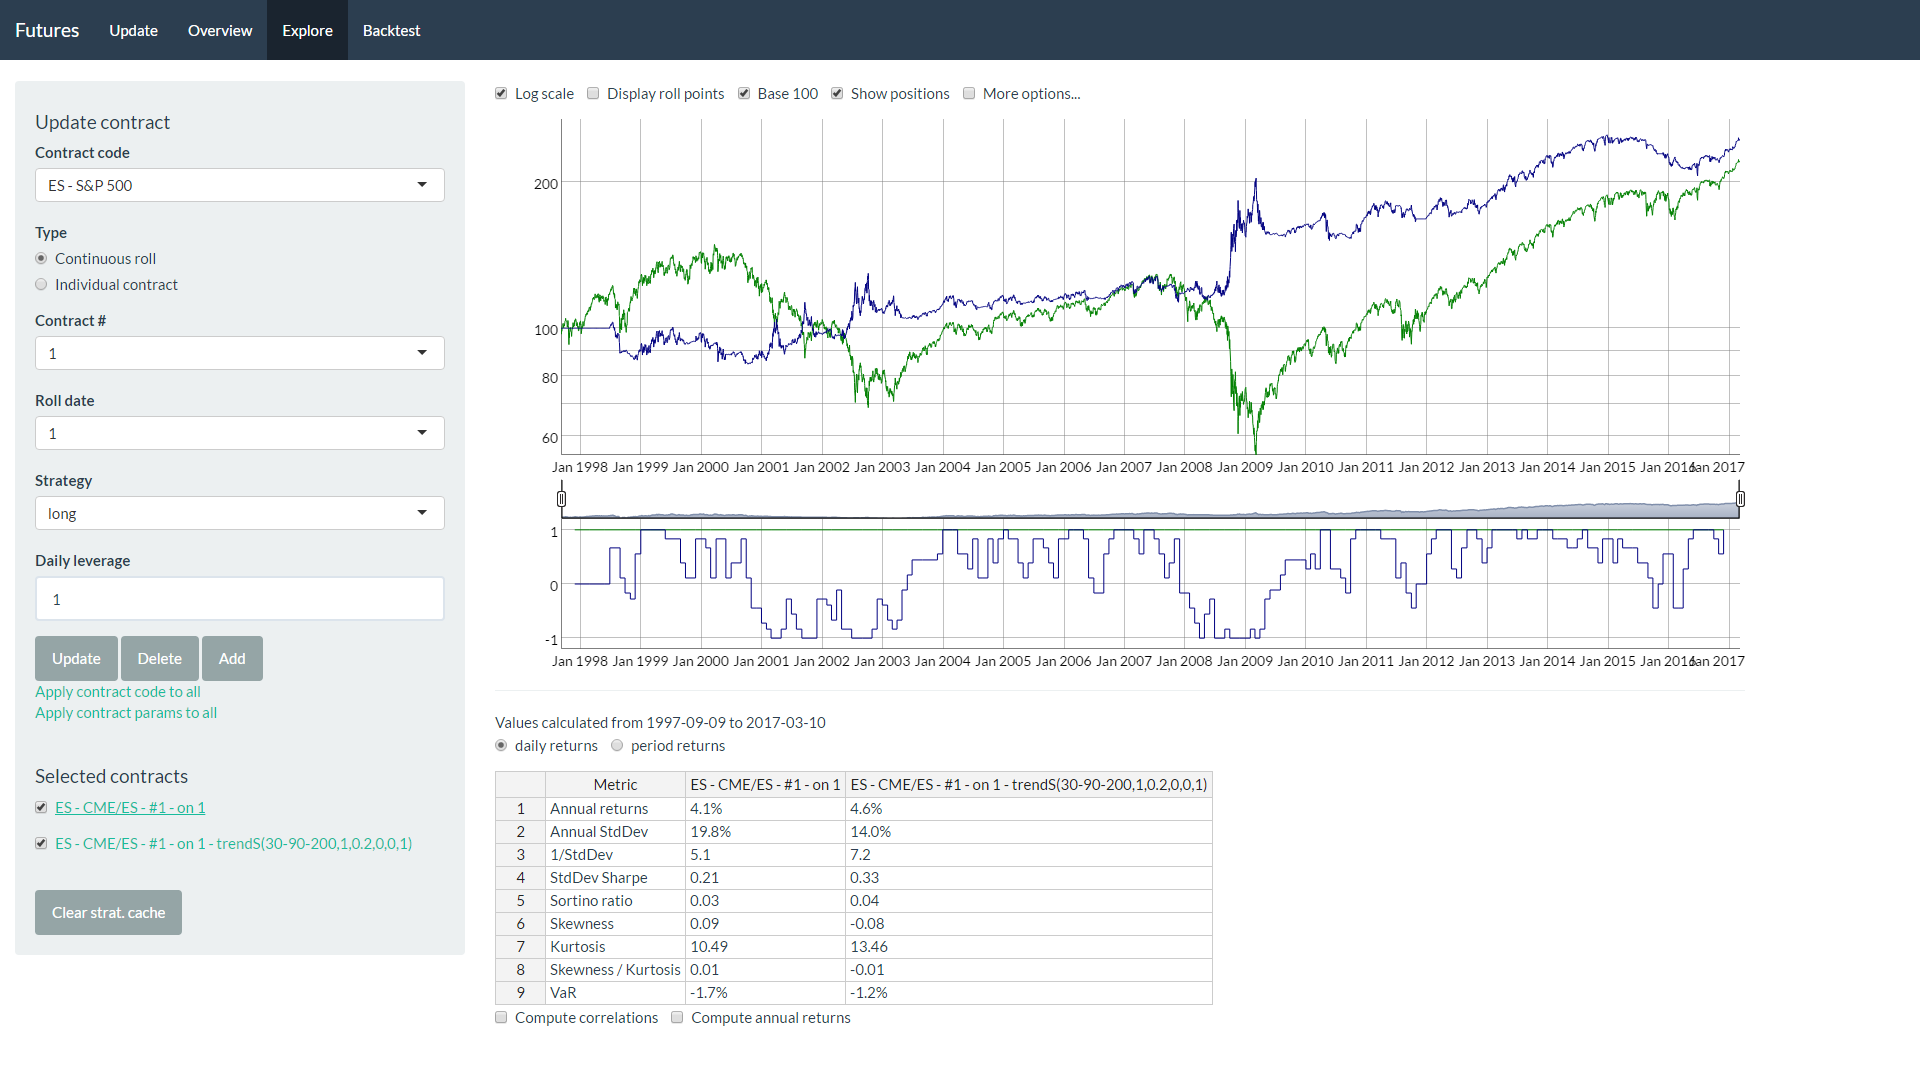Toggle the Base 100 checkbox

(744, 93)
